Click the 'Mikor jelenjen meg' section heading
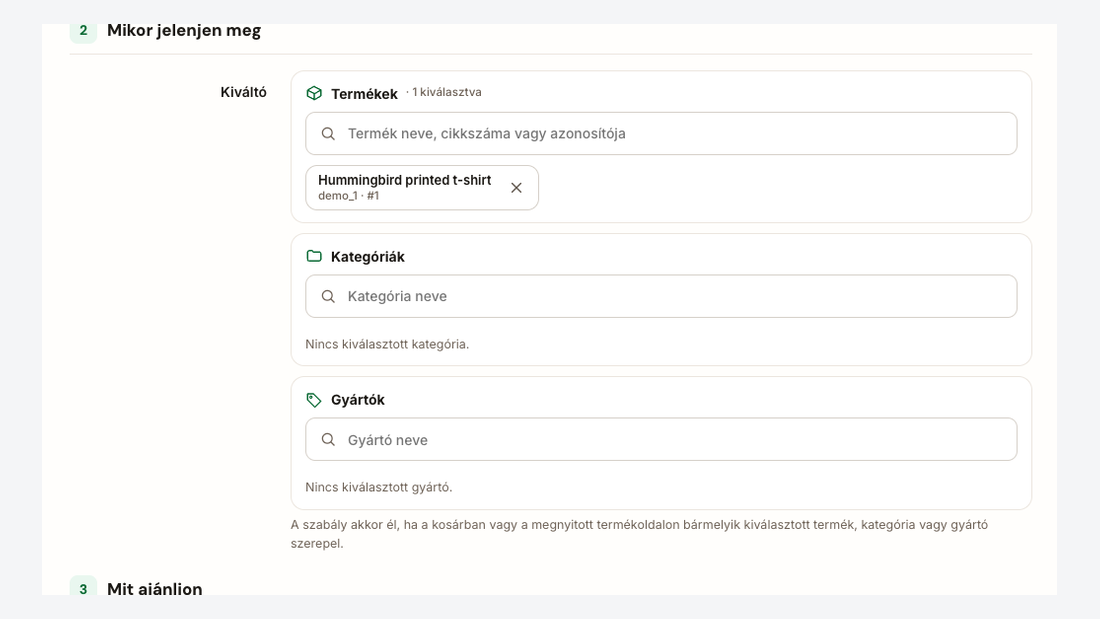 click(x=184, y=31)
